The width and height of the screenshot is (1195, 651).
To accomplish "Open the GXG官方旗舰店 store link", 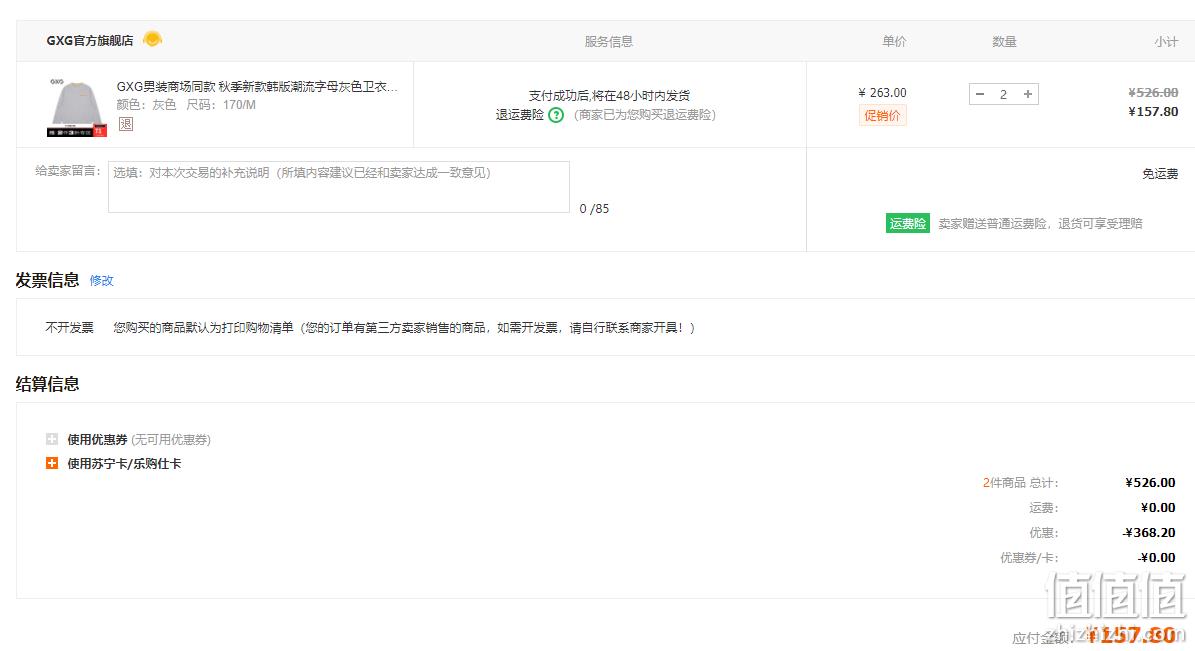I will [89, 40].
